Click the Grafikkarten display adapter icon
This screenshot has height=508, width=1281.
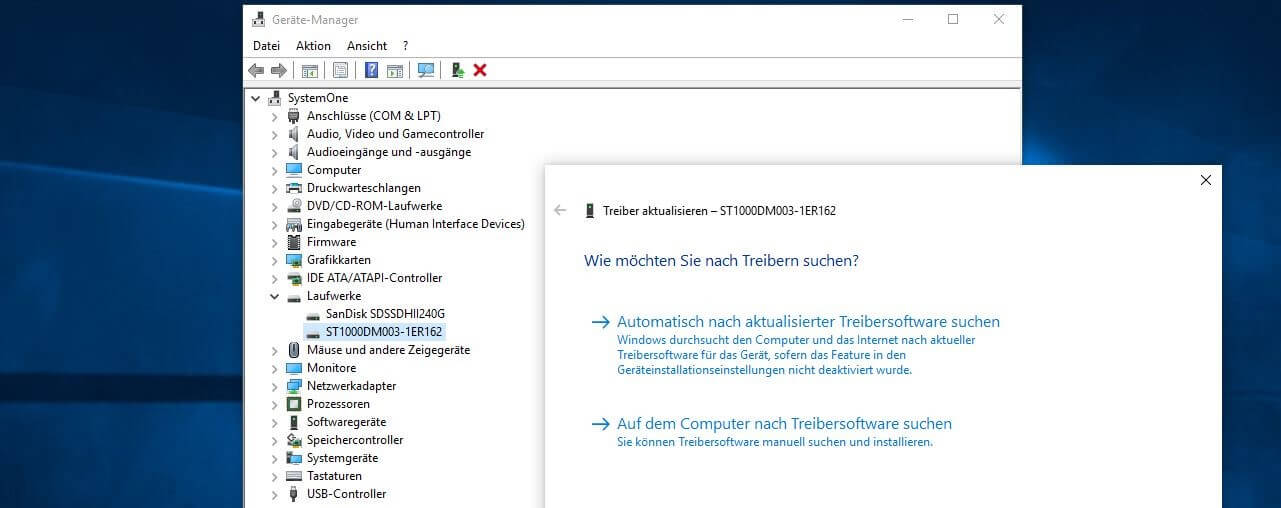coord(294,260)
